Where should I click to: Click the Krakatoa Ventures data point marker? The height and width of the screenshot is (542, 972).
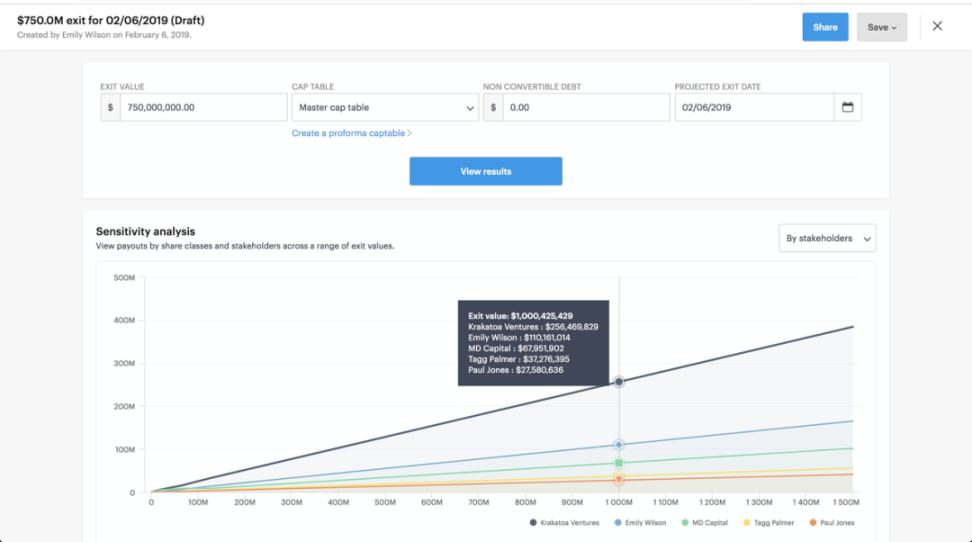click(x=619, y=382)
